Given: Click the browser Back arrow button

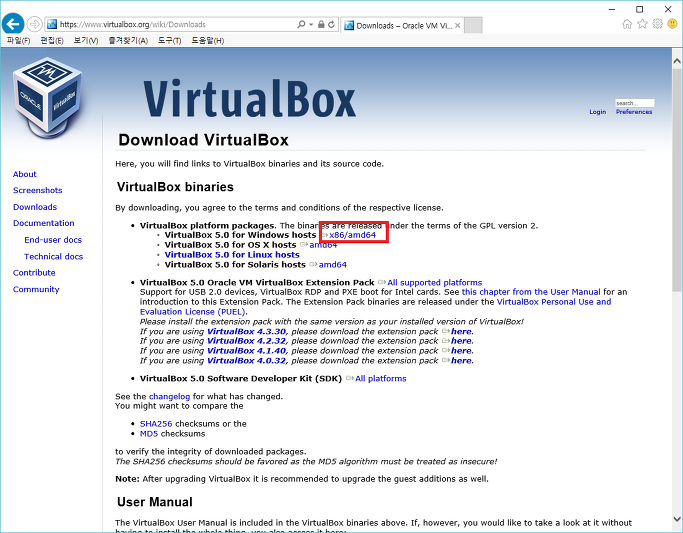Looking at the screenshot, I should click(x=13, y=24).
